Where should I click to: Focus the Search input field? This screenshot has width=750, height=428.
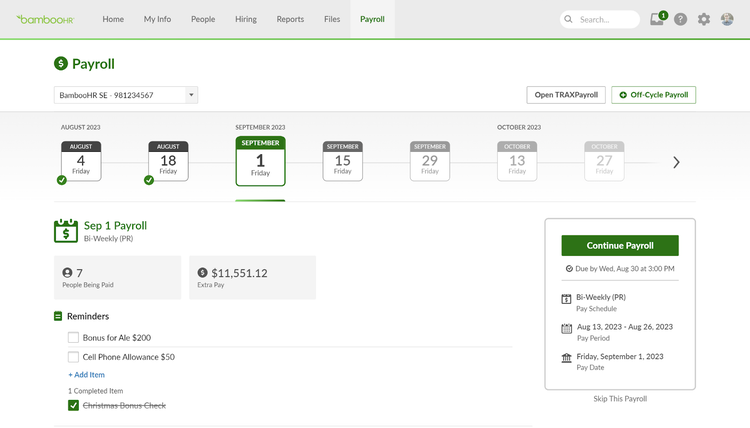coord(600,19)
